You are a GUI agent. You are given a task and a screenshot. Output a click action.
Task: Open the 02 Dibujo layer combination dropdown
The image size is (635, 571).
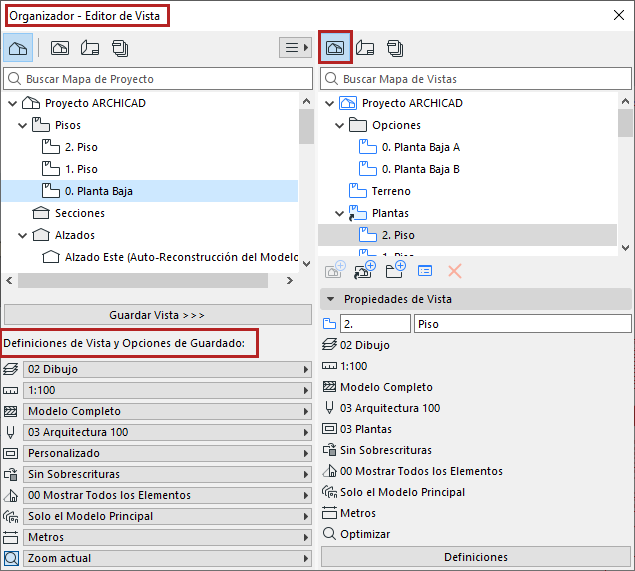(167, 369)
